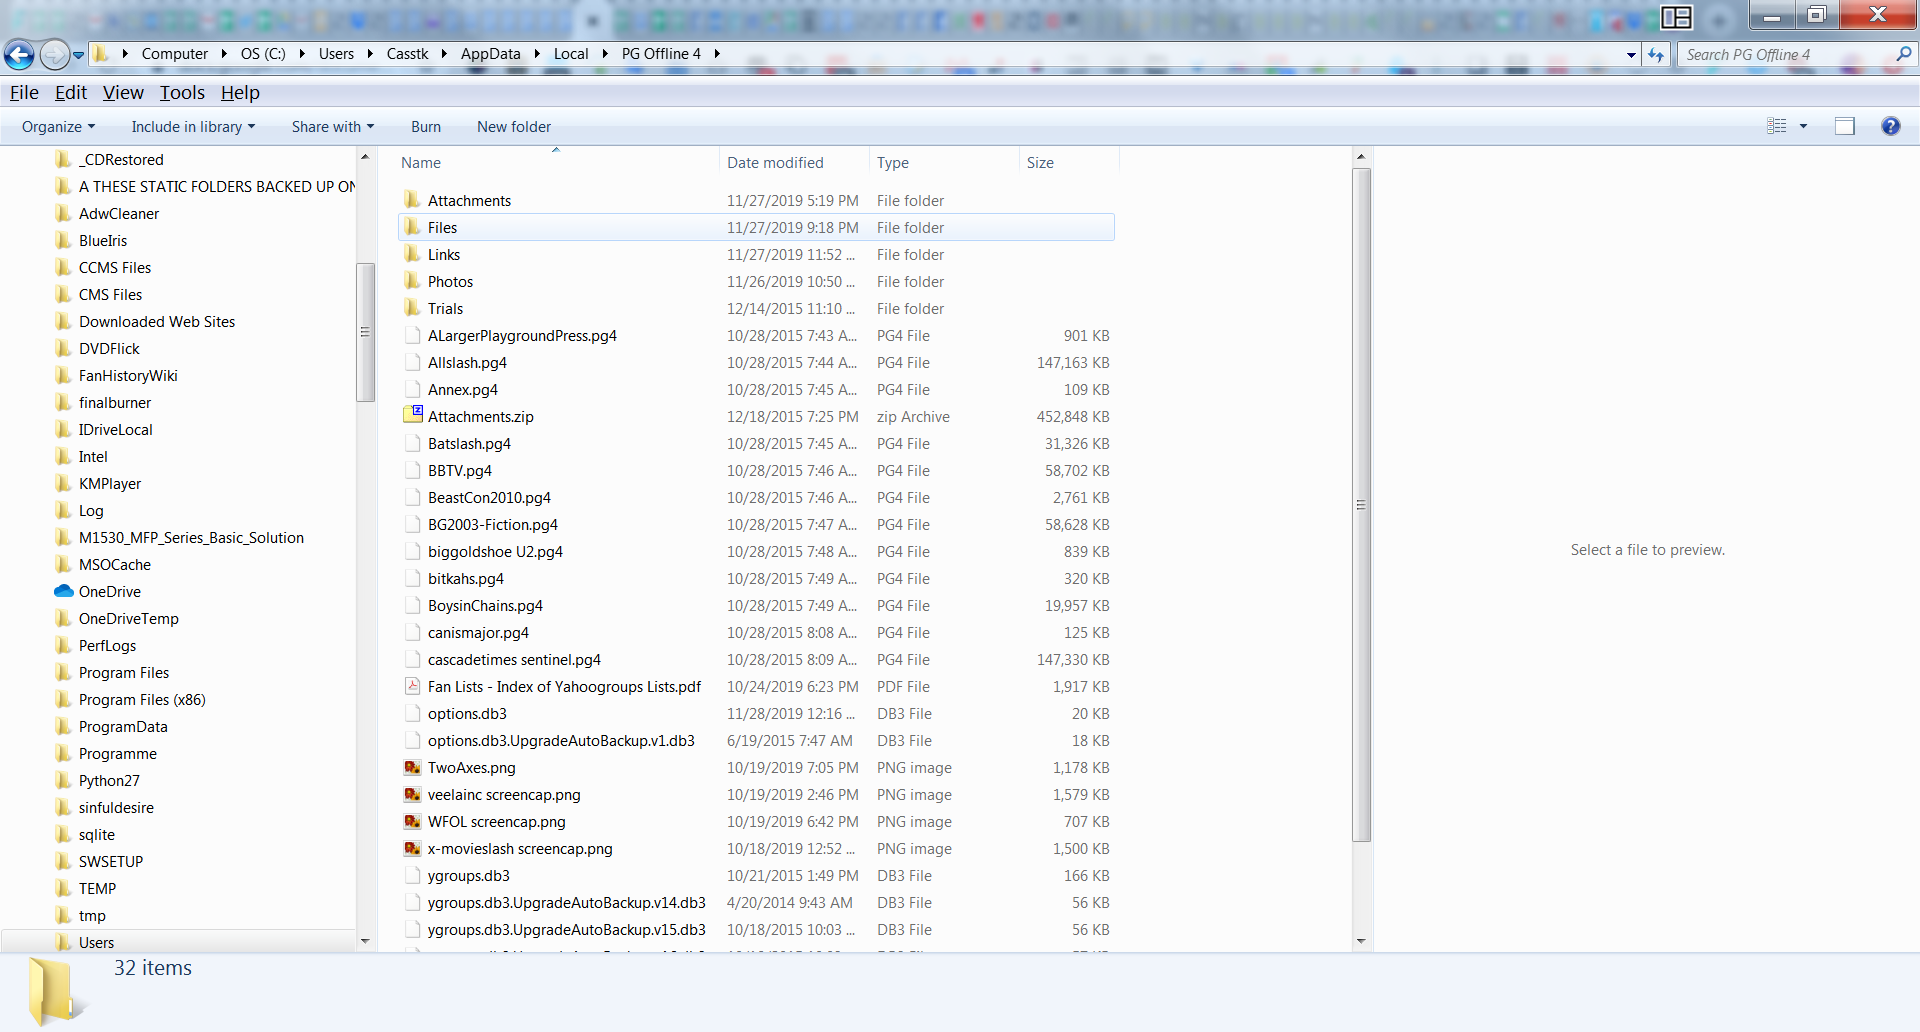This screenshot has height=1032, width=1920.
Task: Click the refresh button beside address bar
Action: 1656,55
